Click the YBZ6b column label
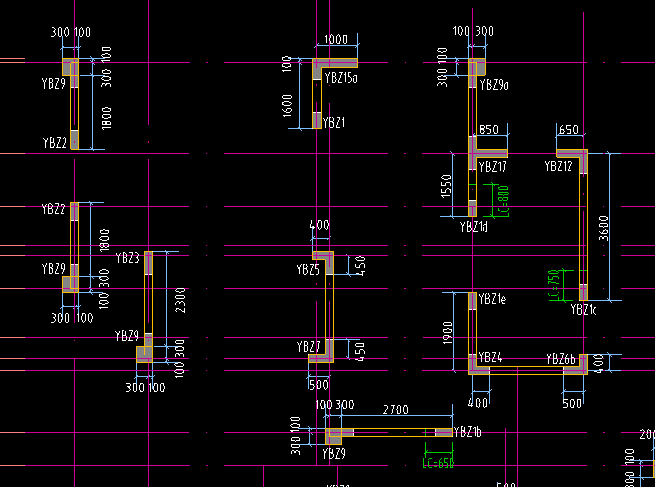The width and height of the screenshot is (655, 487). pyautogui.click(x=561, y=359)
